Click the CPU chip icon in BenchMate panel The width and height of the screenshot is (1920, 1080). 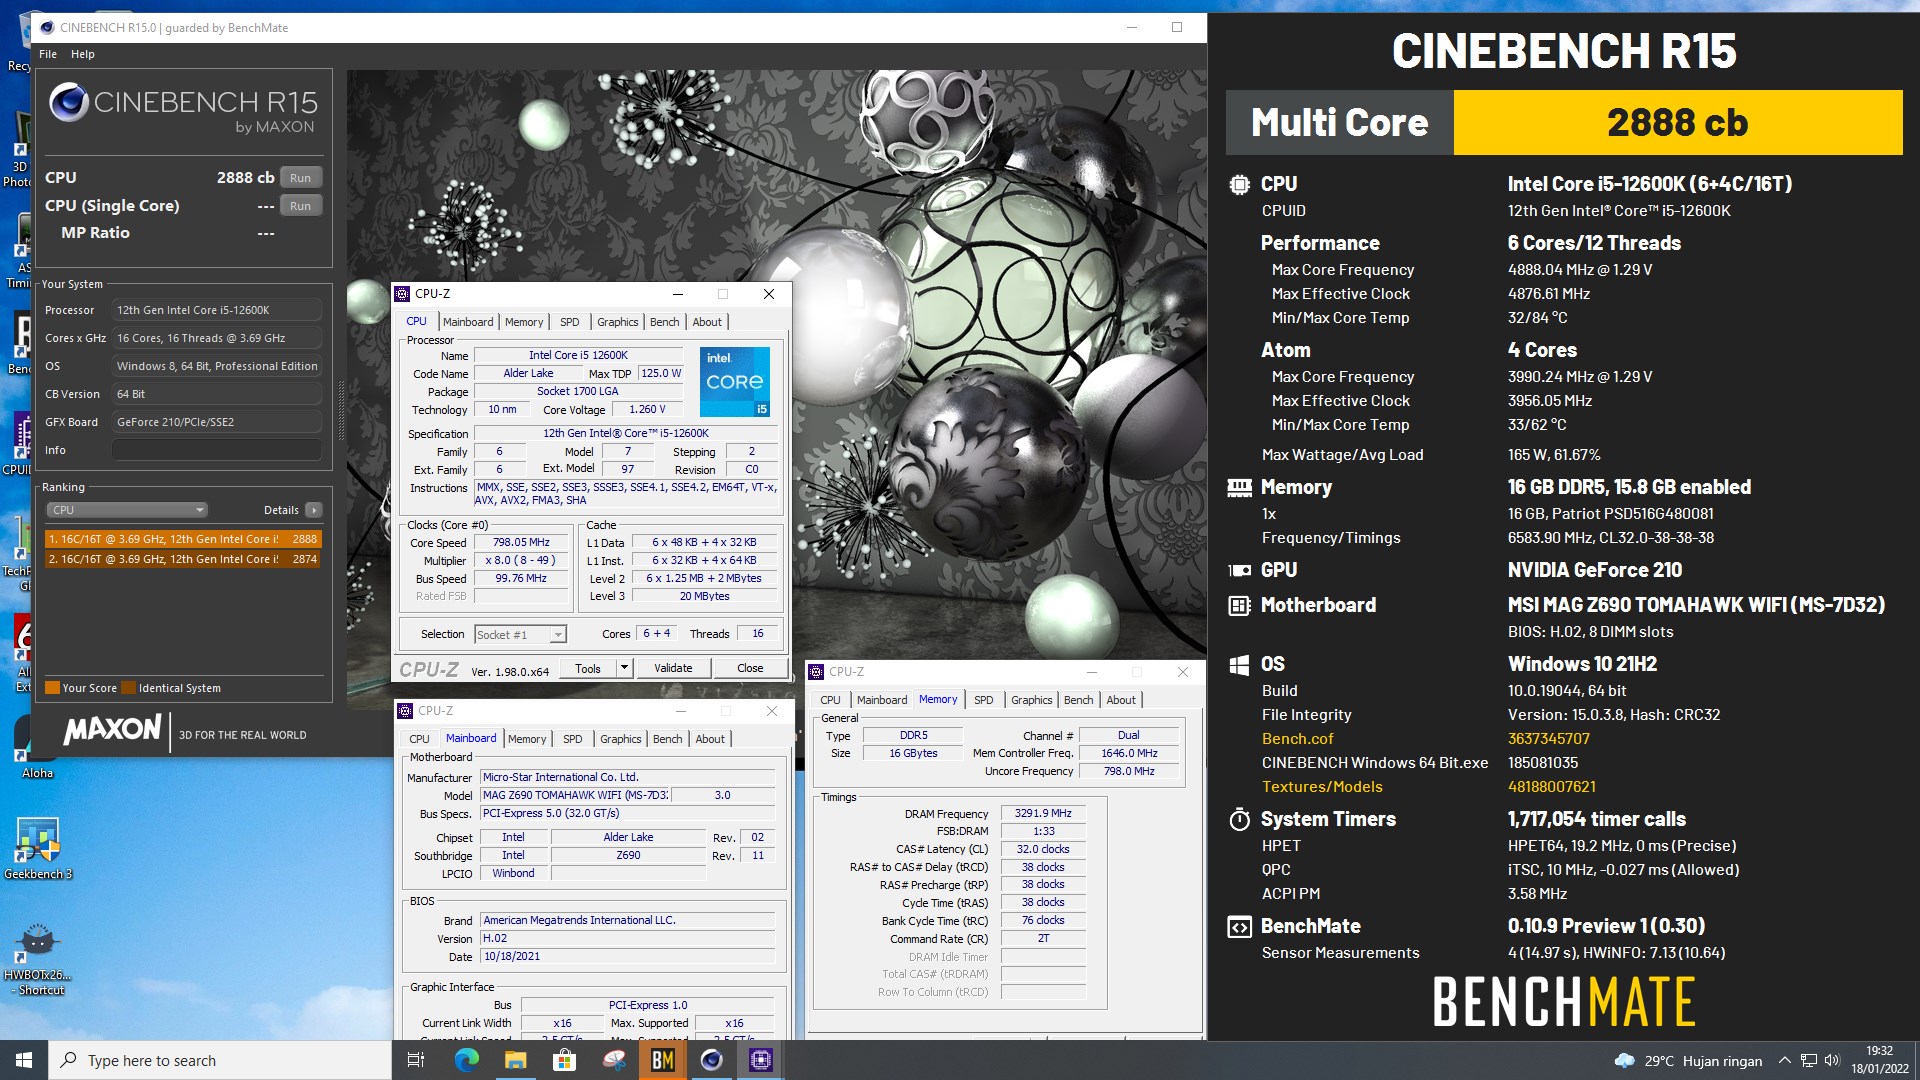(x=1239, y=184)
